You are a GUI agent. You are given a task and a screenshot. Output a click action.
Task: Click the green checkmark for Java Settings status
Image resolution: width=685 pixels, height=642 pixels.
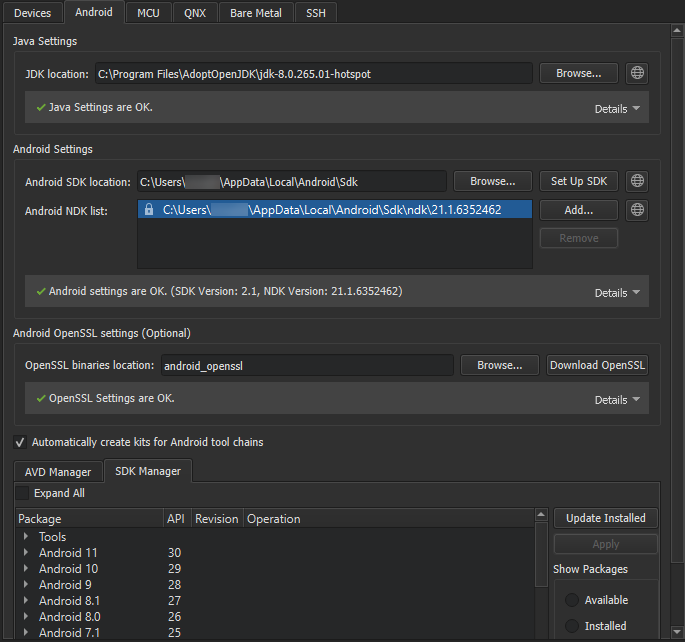(x=41, y=106)
